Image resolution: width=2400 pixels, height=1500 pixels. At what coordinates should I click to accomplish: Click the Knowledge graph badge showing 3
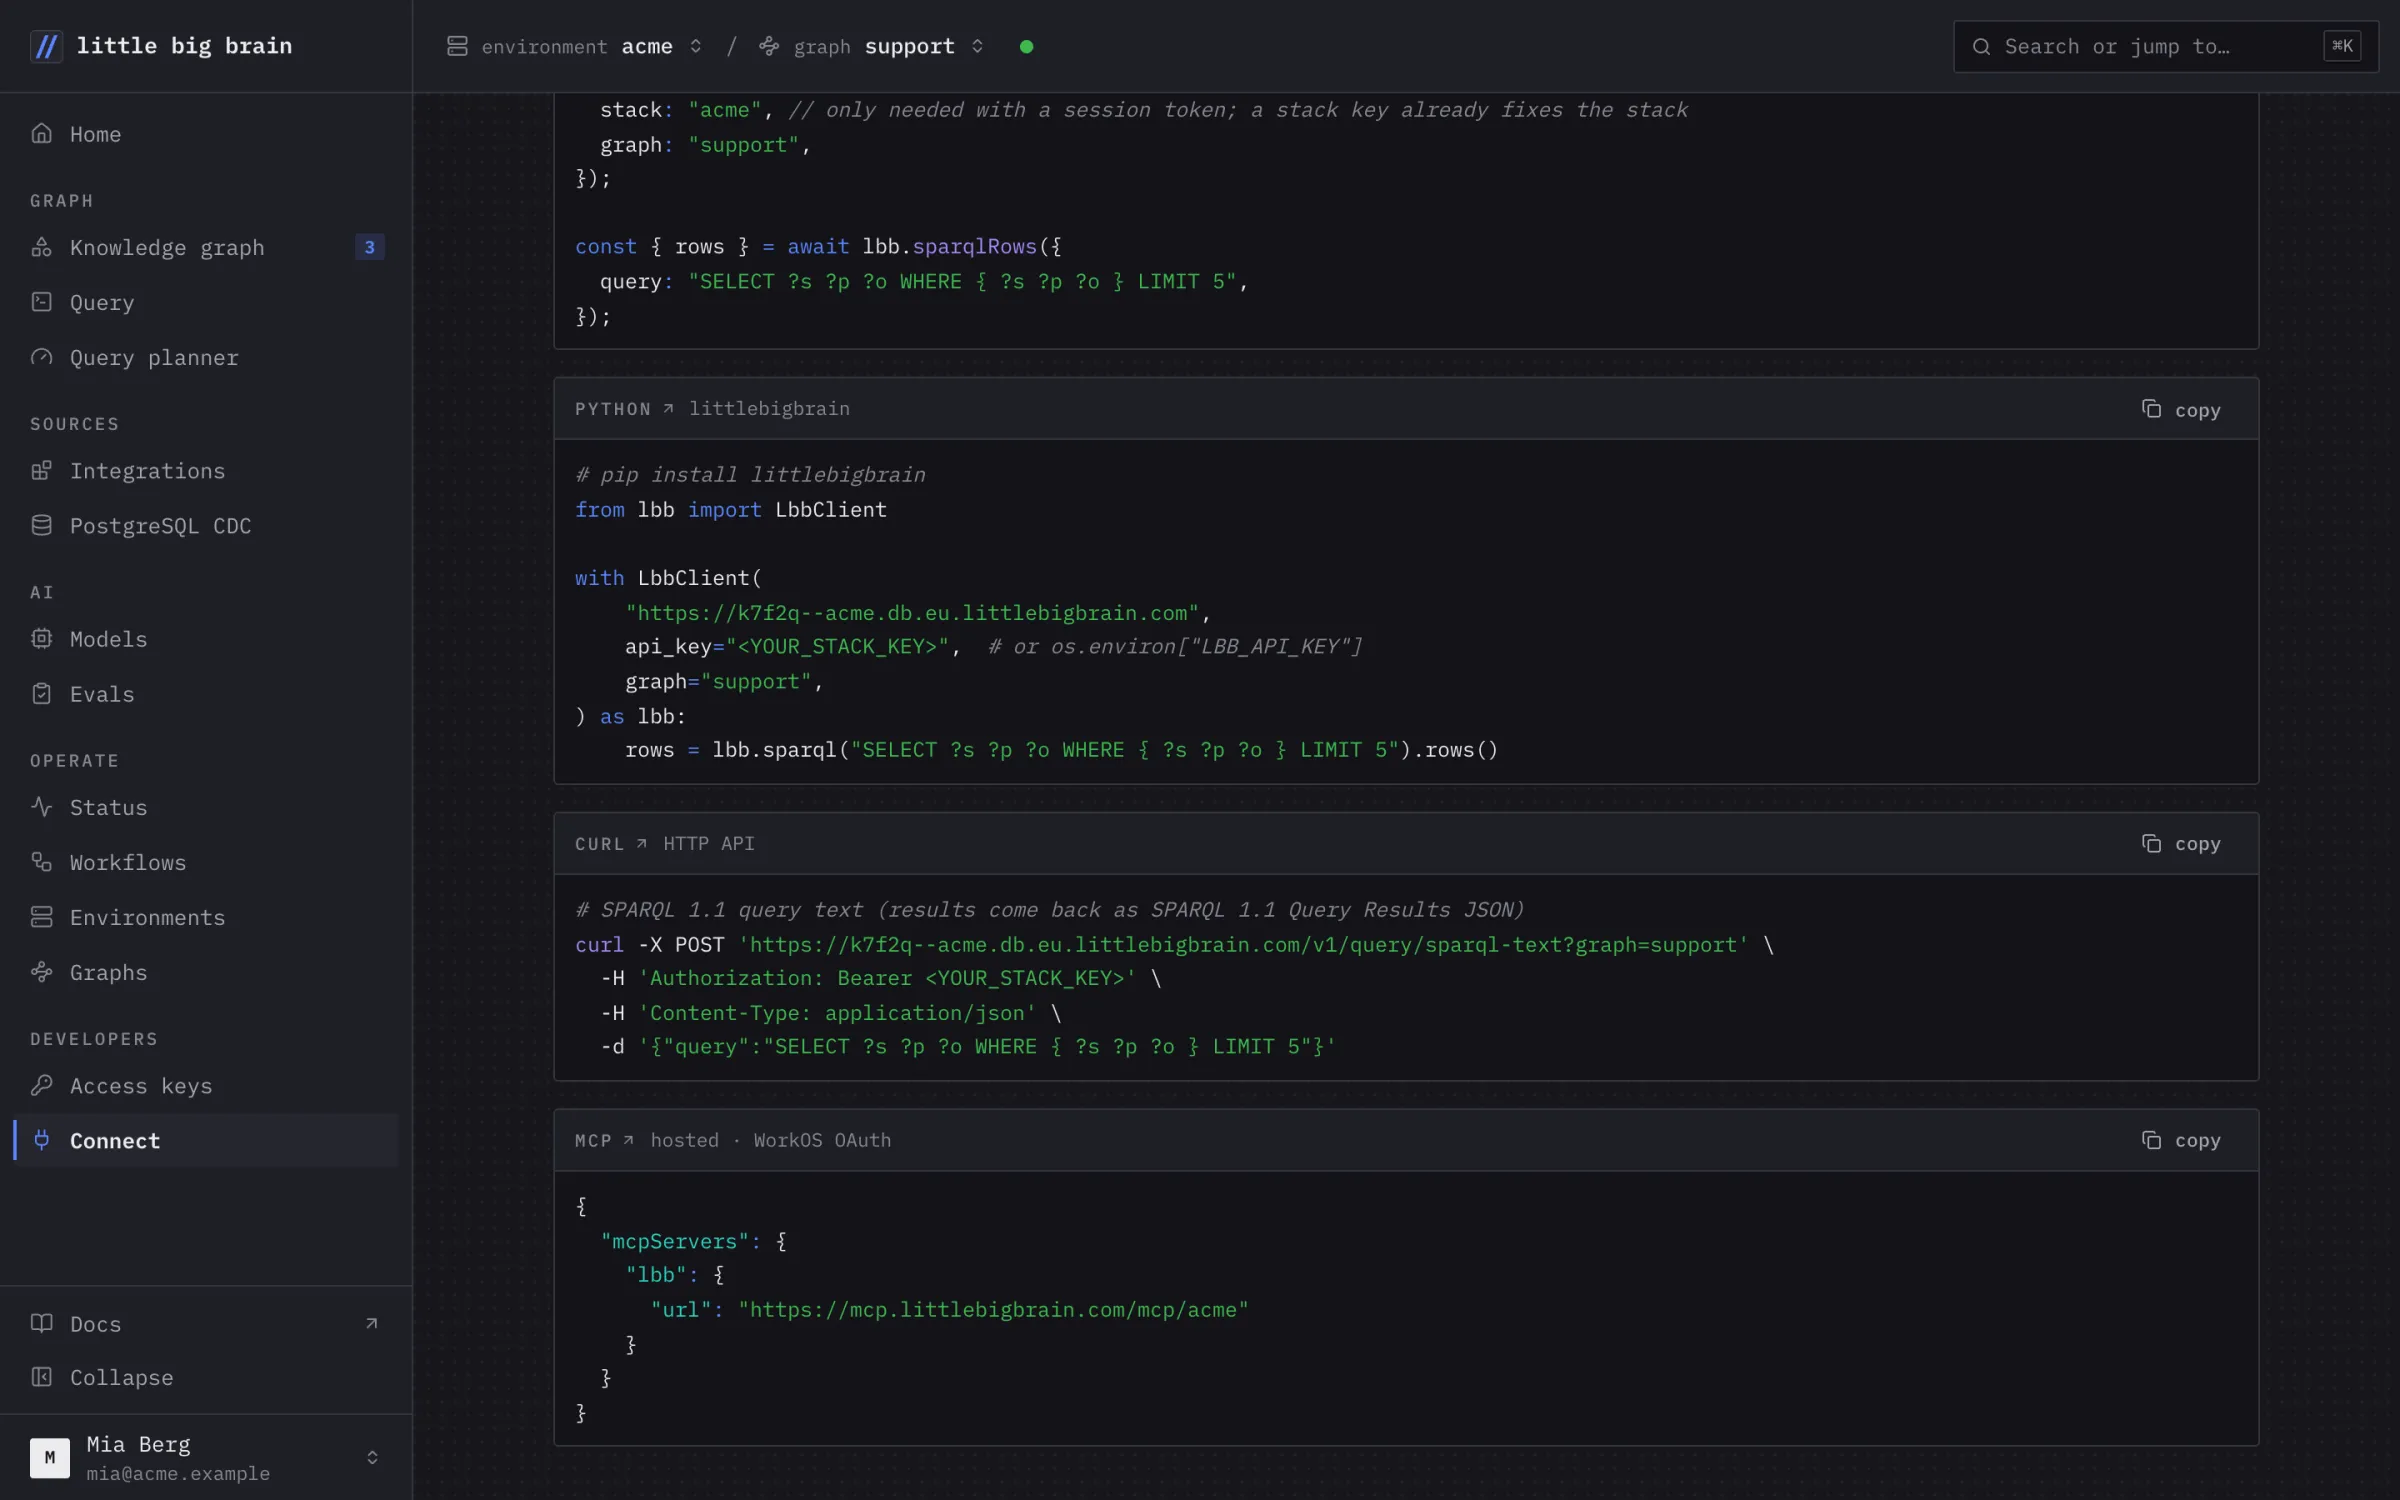tap(369, 247)
